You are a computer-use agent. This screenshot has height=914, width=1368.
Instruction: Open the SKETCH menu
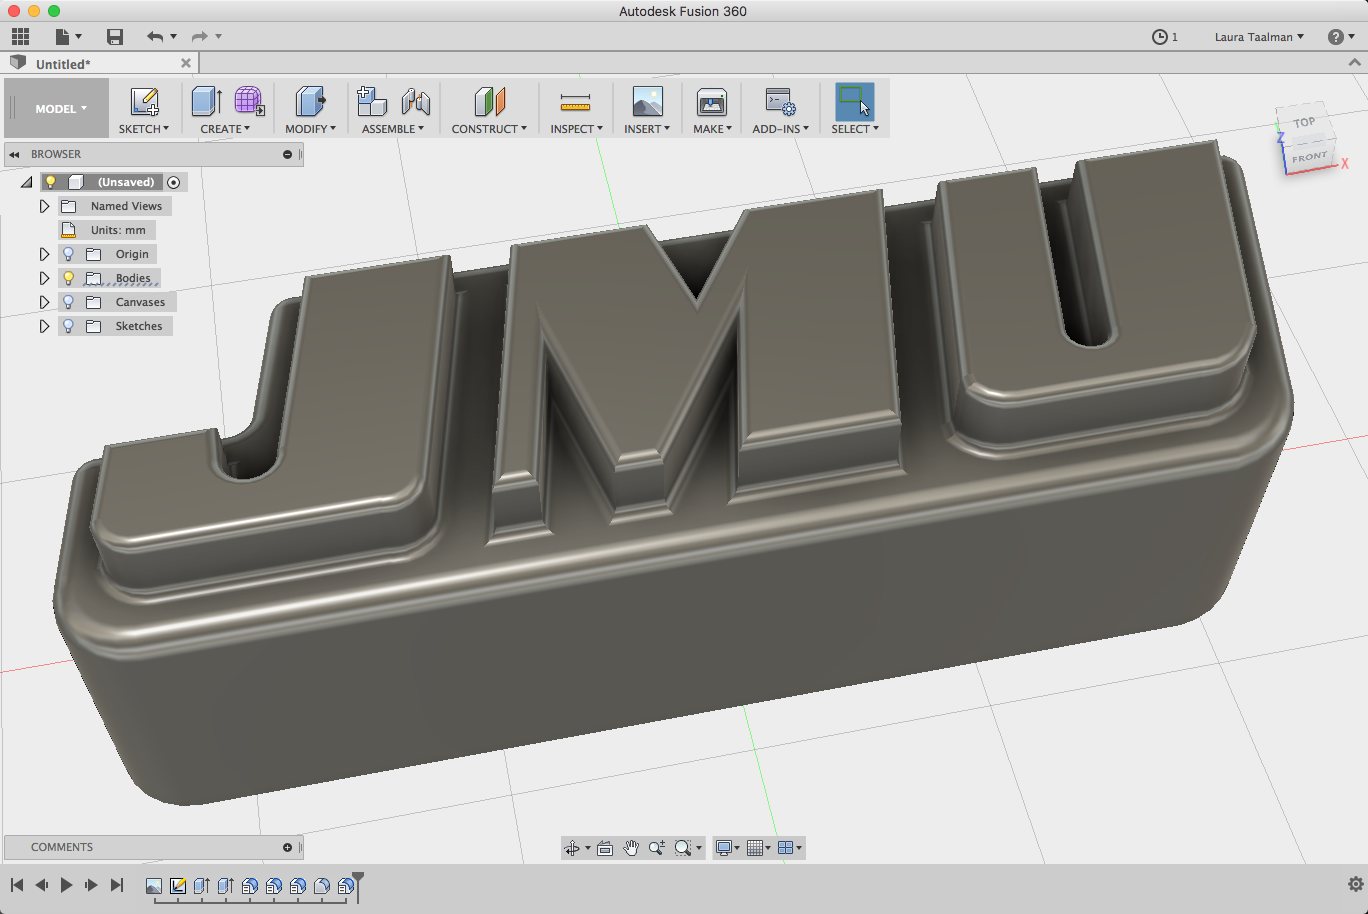click(144, 129)
